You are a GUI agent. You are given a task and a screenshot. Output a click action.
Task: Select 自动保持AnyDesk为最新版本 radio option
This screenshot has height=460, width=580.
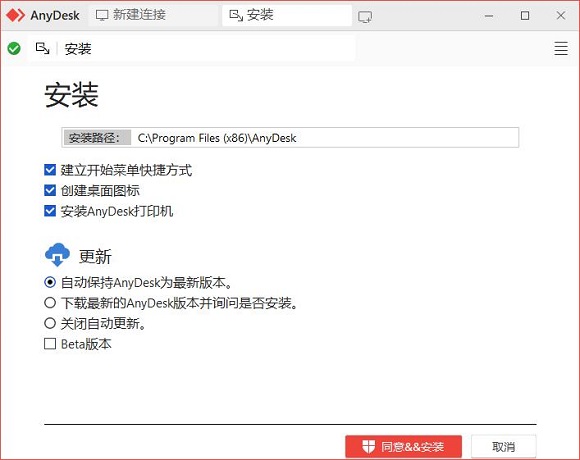[x=50, y=283]
